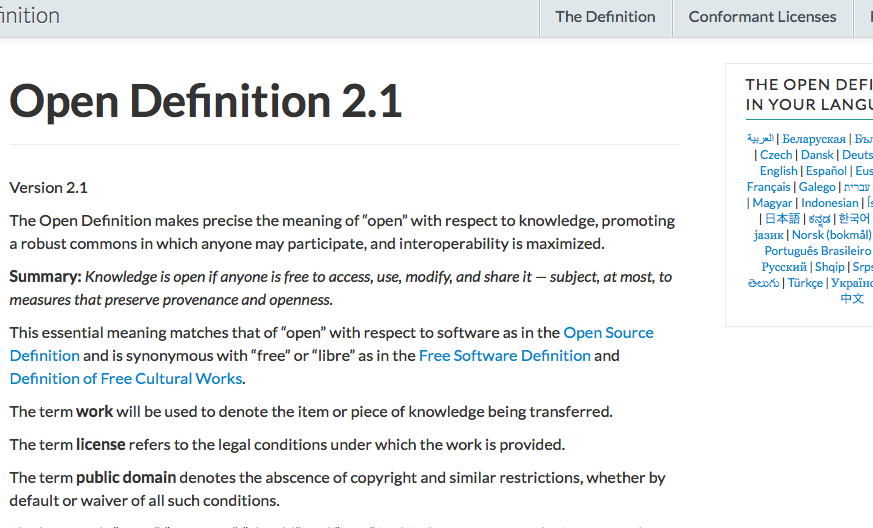Switch to Español translation
873x528 pixels.
[826, 171]
